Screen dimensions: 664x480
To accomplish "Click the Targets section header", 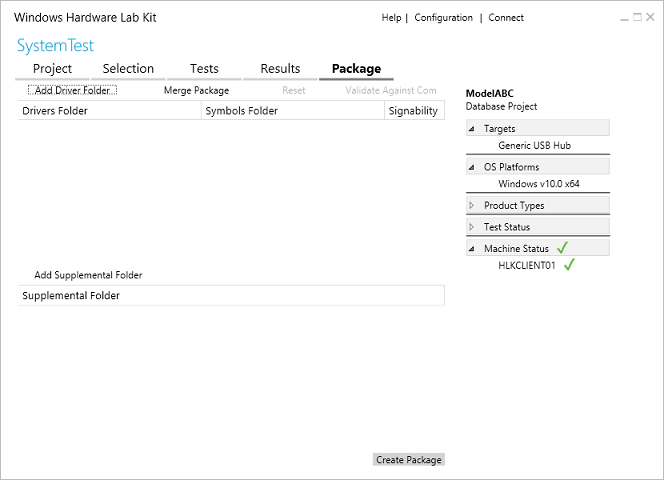I will coord(538,128).
